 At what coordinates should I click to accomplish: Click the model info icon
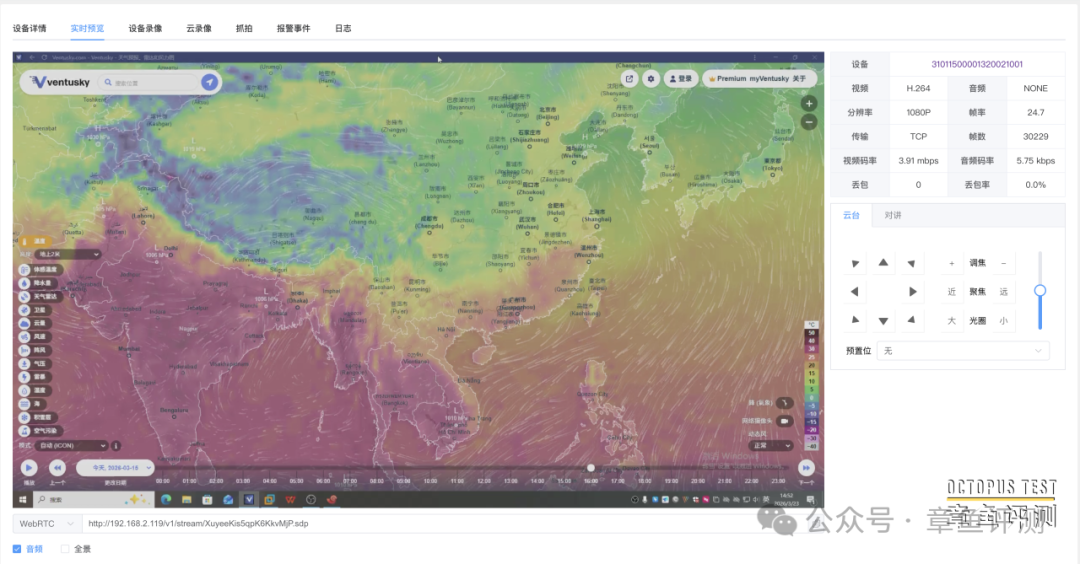click(116, 446)
